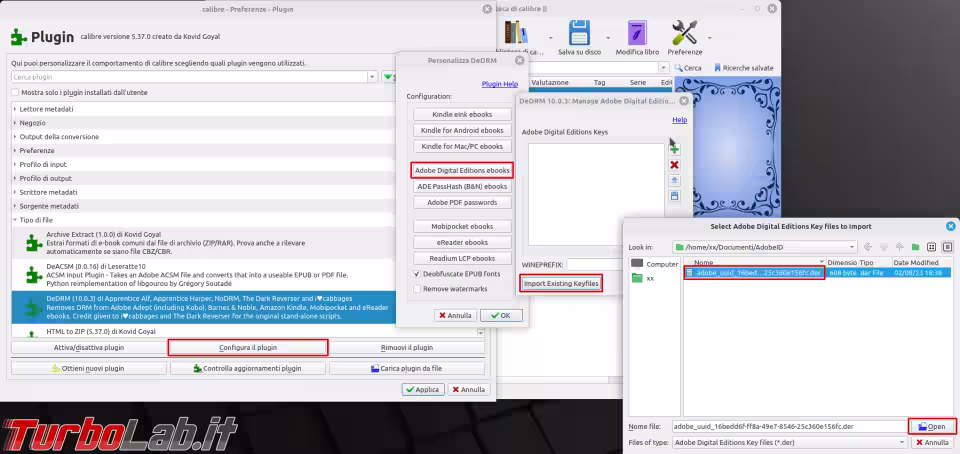Screen dimensions: 960x454
Task: Open Look in path dropdown
Action: (x=852, y=247)
